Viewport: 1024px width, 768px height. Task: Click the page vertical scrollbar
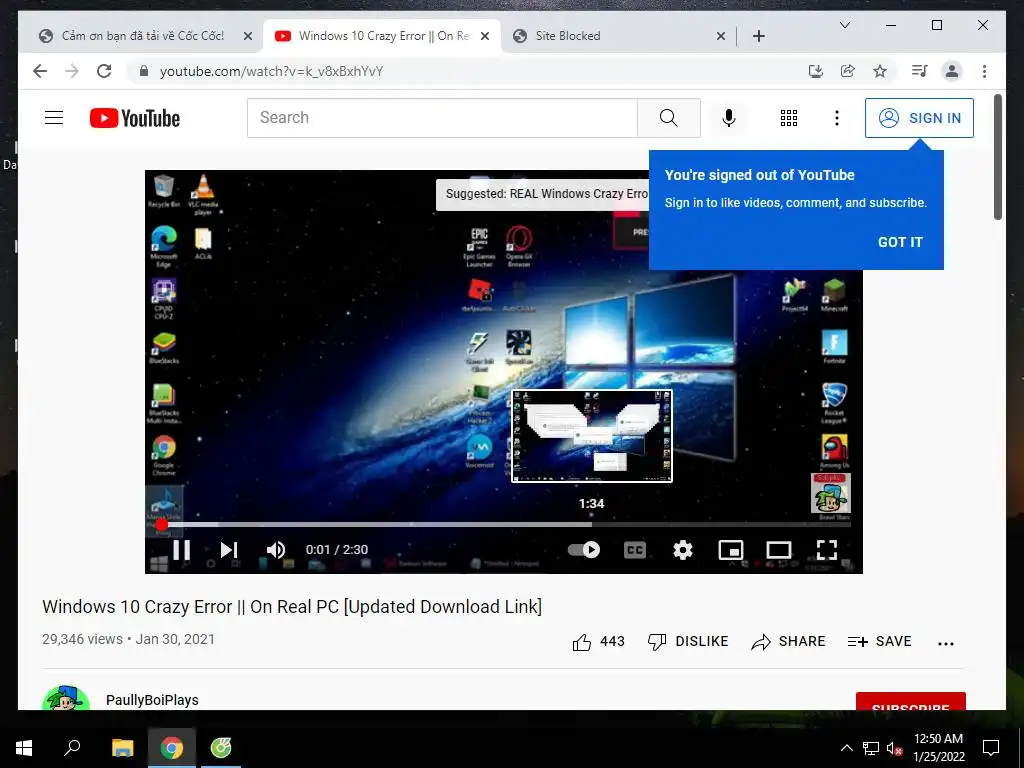997,157
